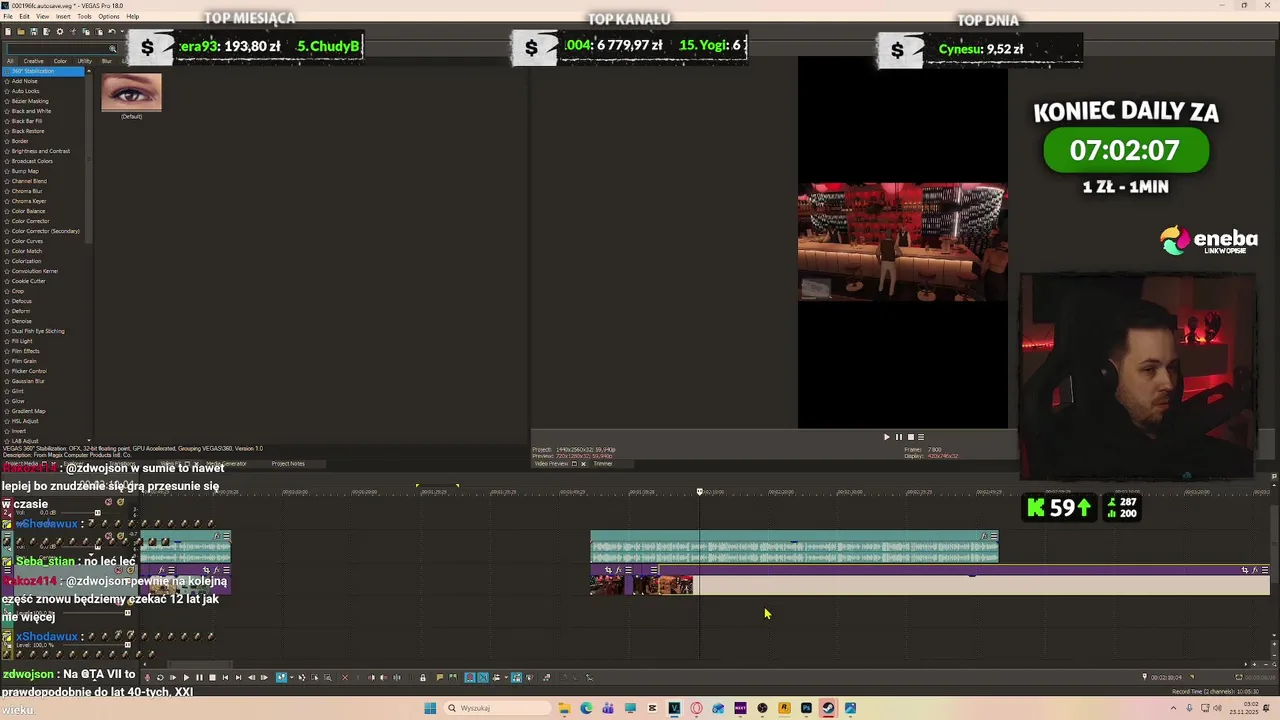
Task: Switch to the Utility effects tab
Action: coord(85,61)
